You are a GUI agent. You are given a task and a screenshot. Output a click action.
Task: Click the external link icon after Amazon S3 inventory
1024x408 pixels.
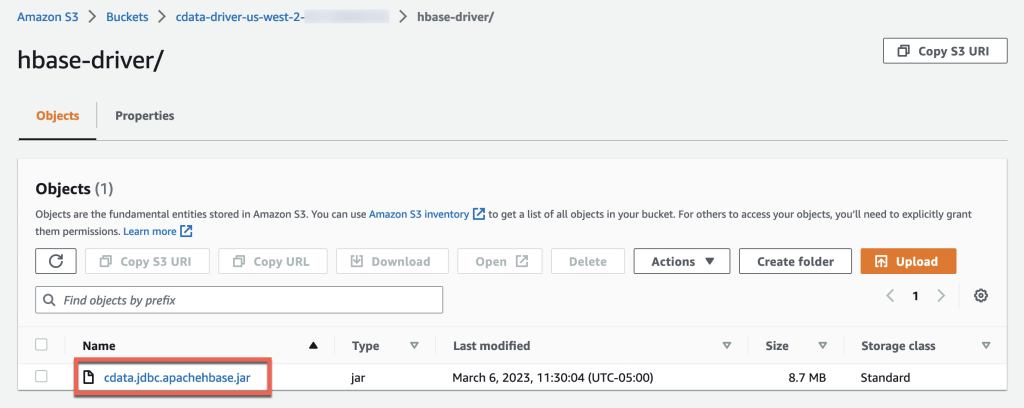coord(479,214)
